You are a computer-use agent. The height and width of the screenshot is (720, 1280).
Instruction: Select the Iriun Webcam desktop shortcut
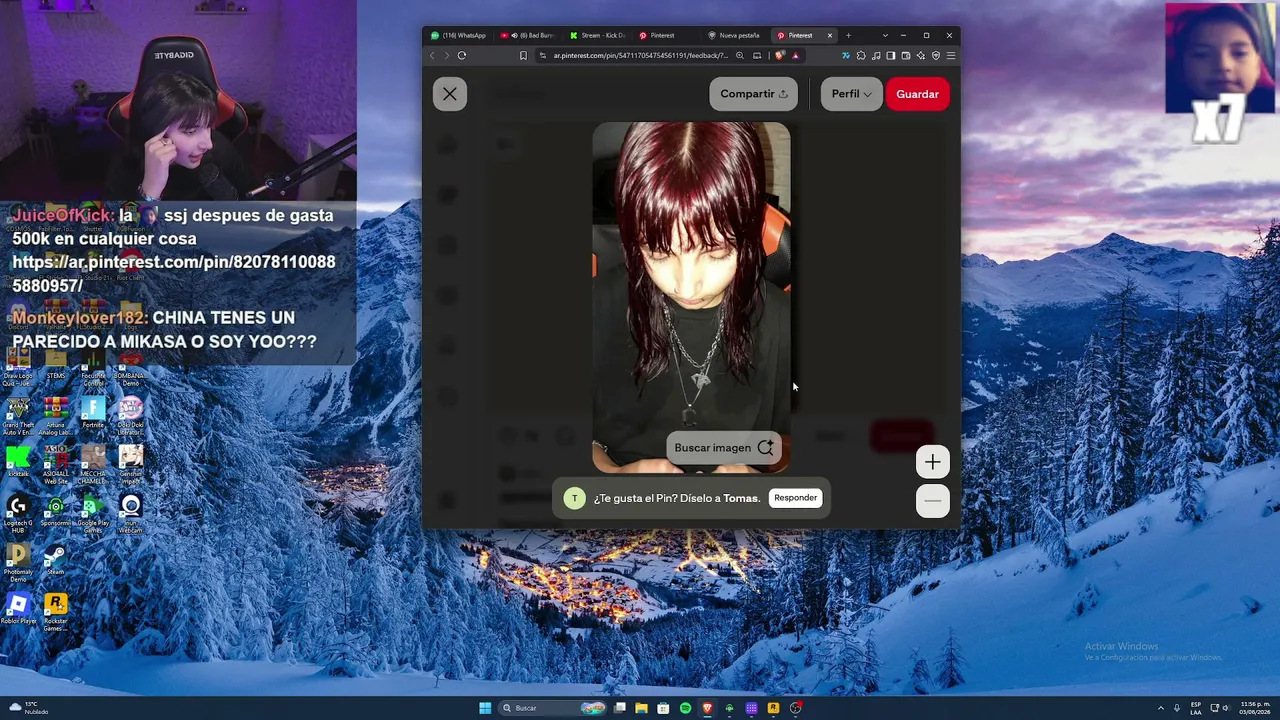click(x=131, y=513)
